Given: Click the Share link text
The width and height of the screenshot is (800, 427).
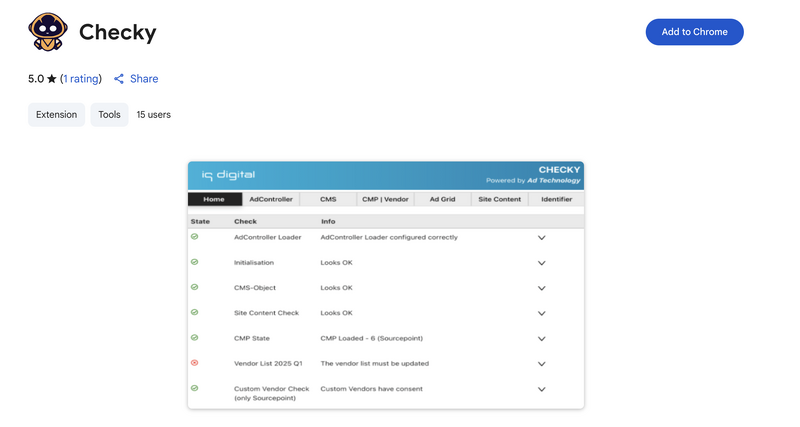Looking at the screenshot, I should pos(144,79).
